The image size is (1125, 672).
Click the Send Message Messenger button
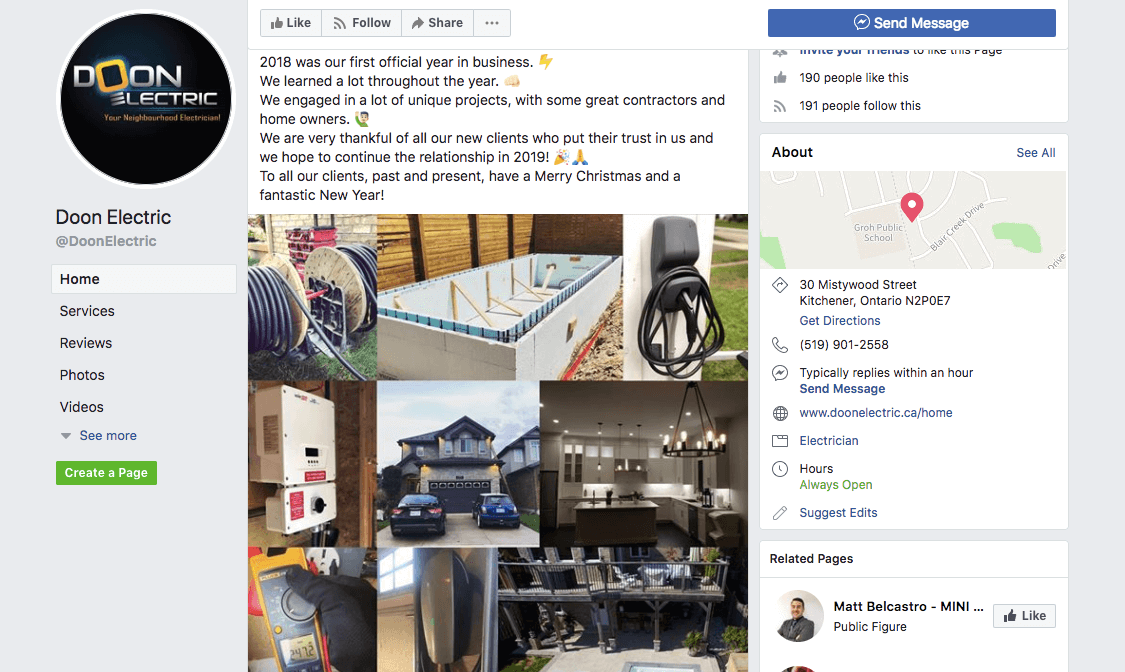click(911, 23)
